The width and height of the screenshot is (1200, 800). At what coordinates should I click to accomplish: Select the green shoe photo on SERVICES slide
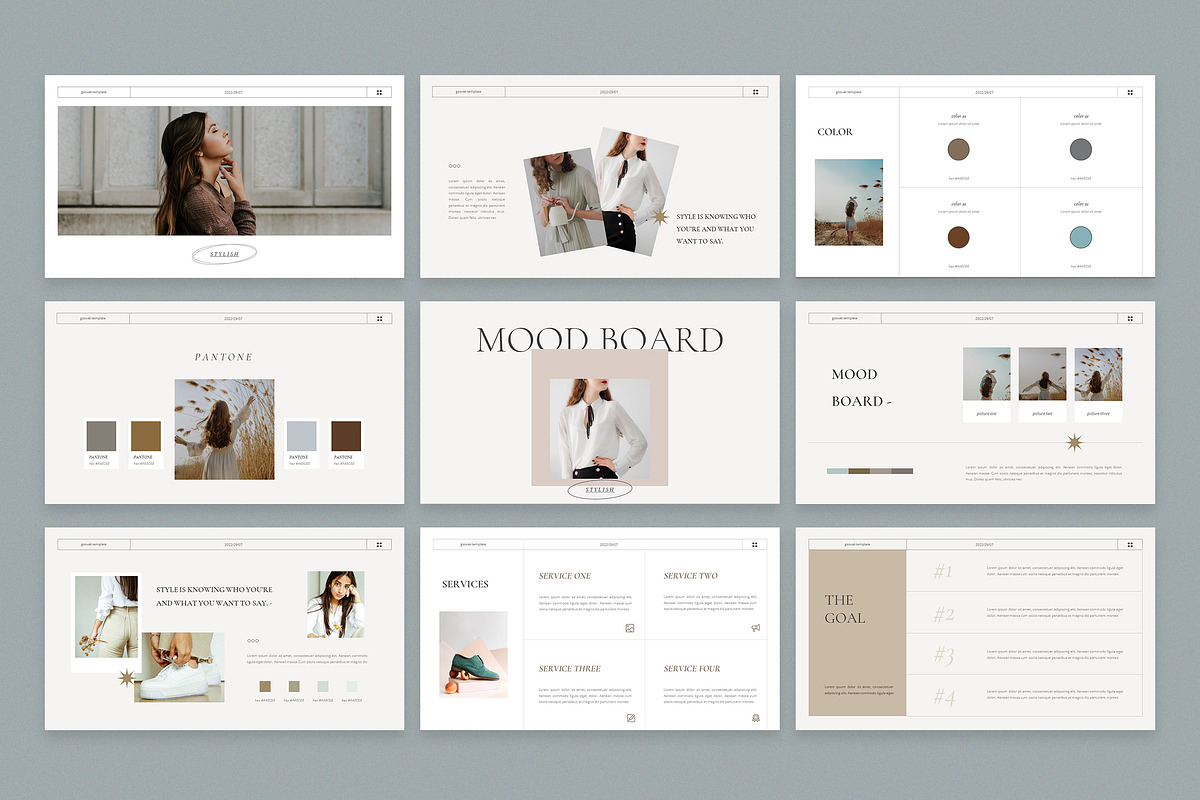tap(473, 655)
